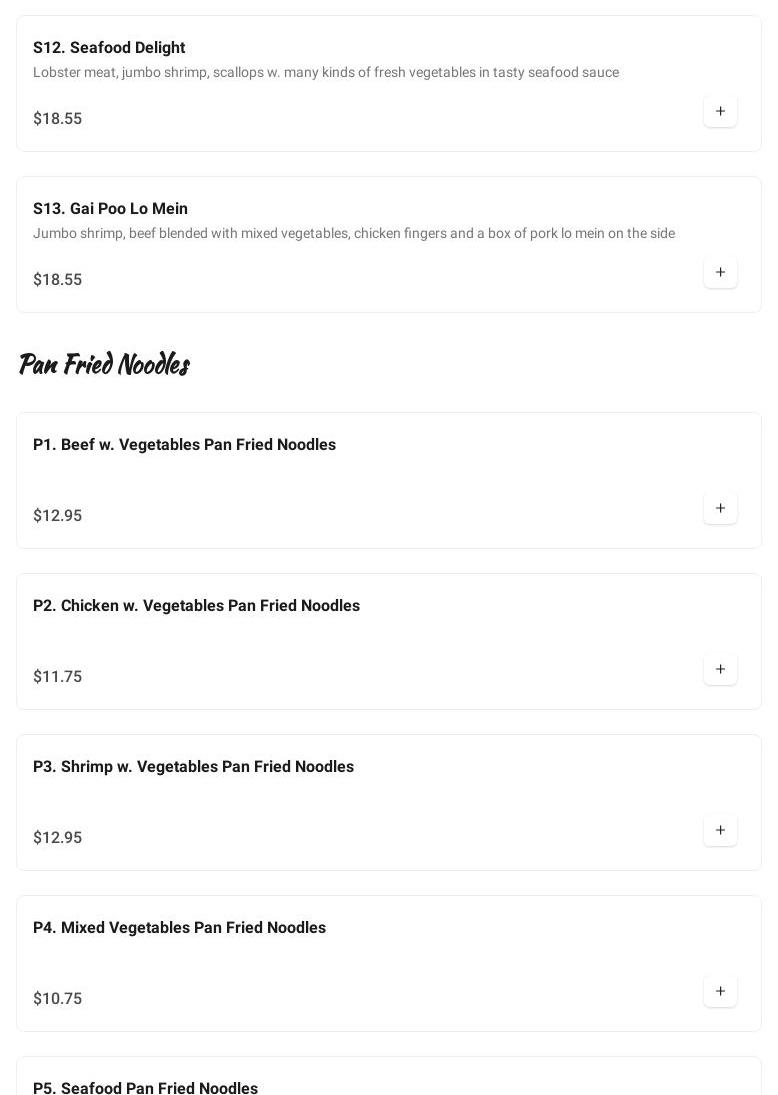Click plus button for Gai Poo Lo Mein
This screenshot has height=1095, width=778.
720,272
